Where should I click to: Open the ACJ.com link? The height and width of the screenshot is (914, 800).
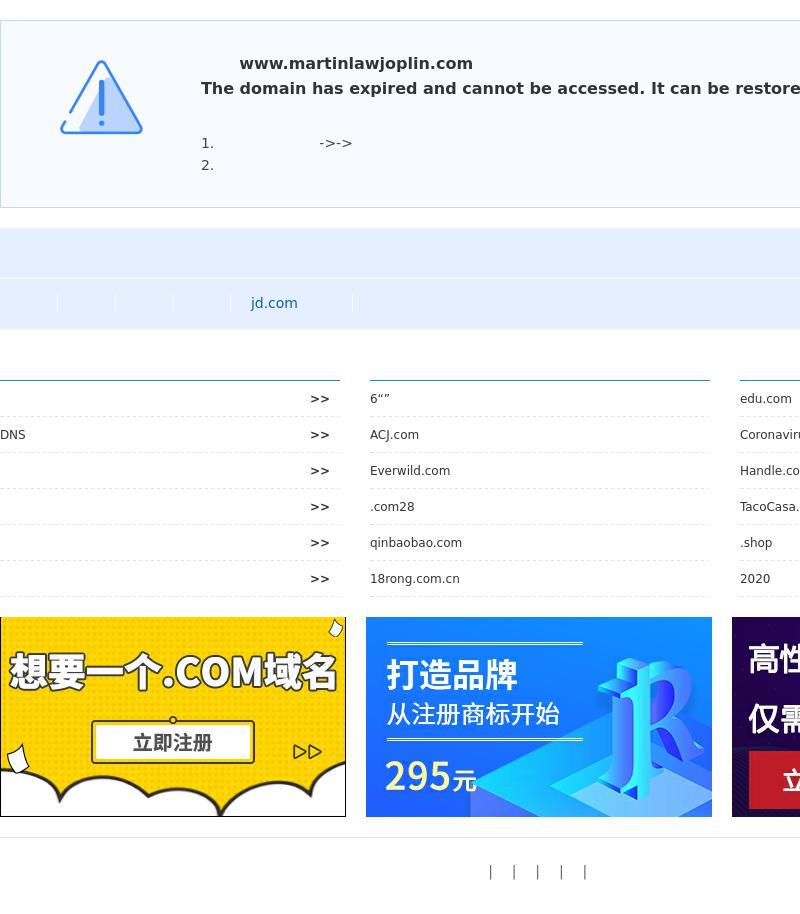394,435
